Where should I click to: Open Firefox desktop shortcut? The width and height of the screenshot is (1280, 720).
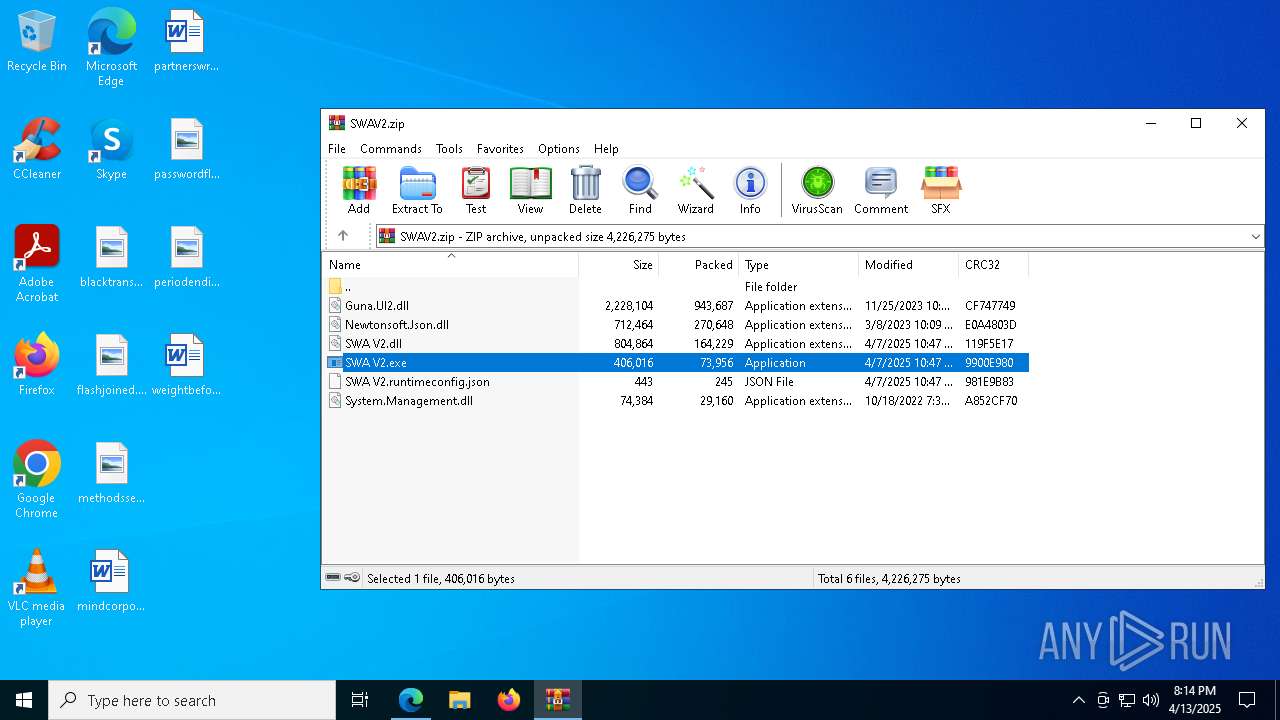click(37, 365)
